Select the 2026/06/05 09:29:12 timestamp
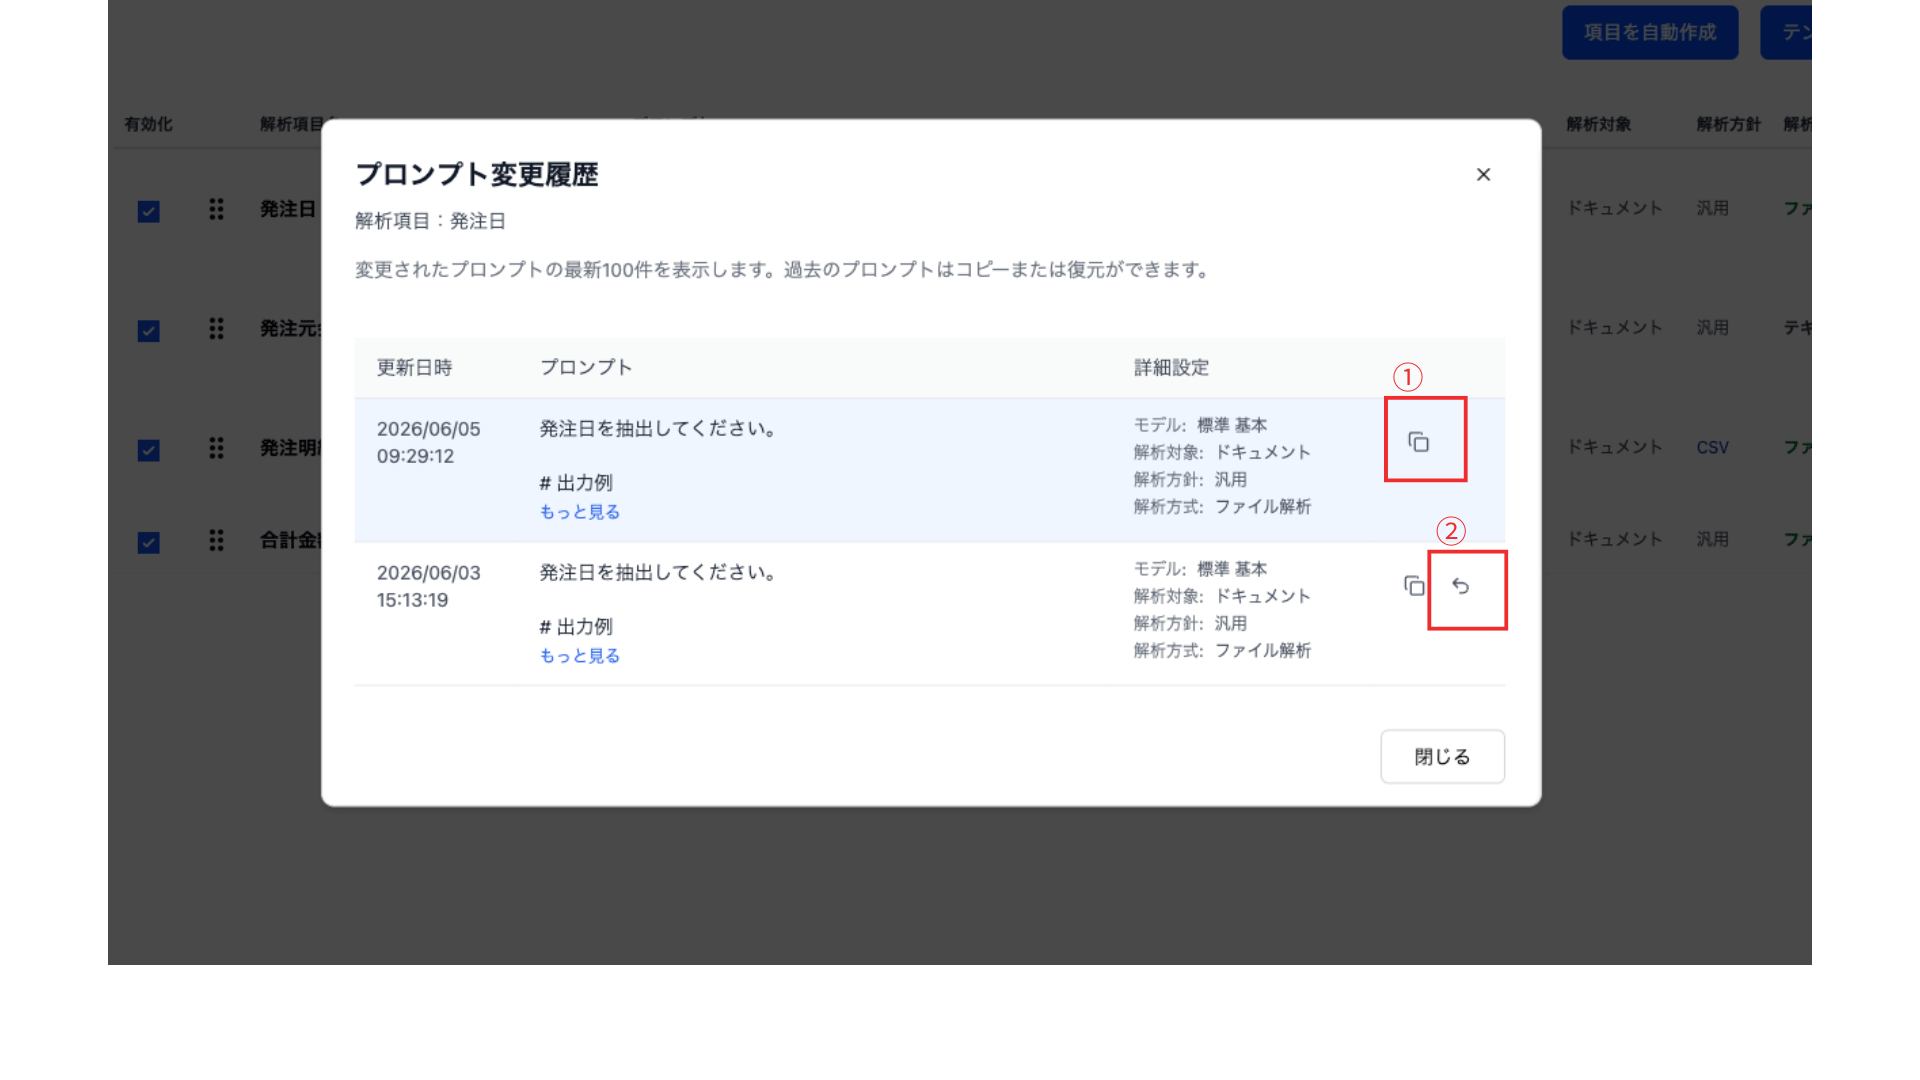1920x1080 pixels. coord(428,442)
